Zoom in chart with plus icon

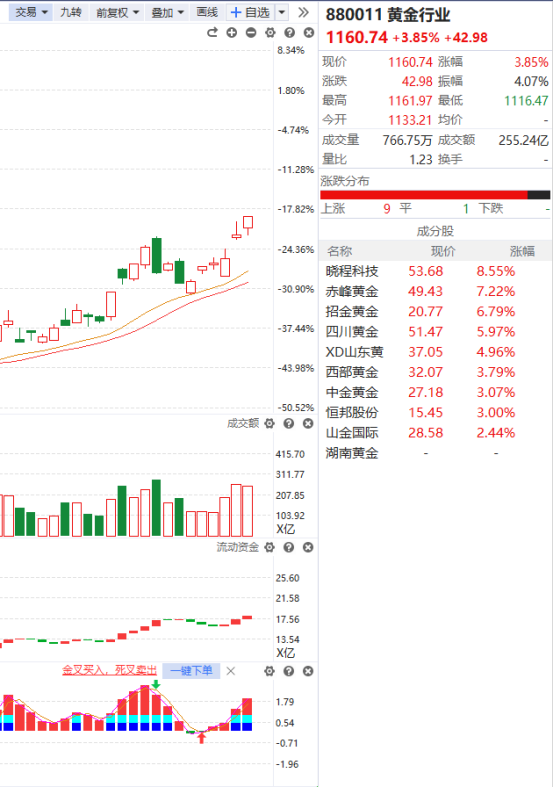pyautogui.click(x=232, y=33)
